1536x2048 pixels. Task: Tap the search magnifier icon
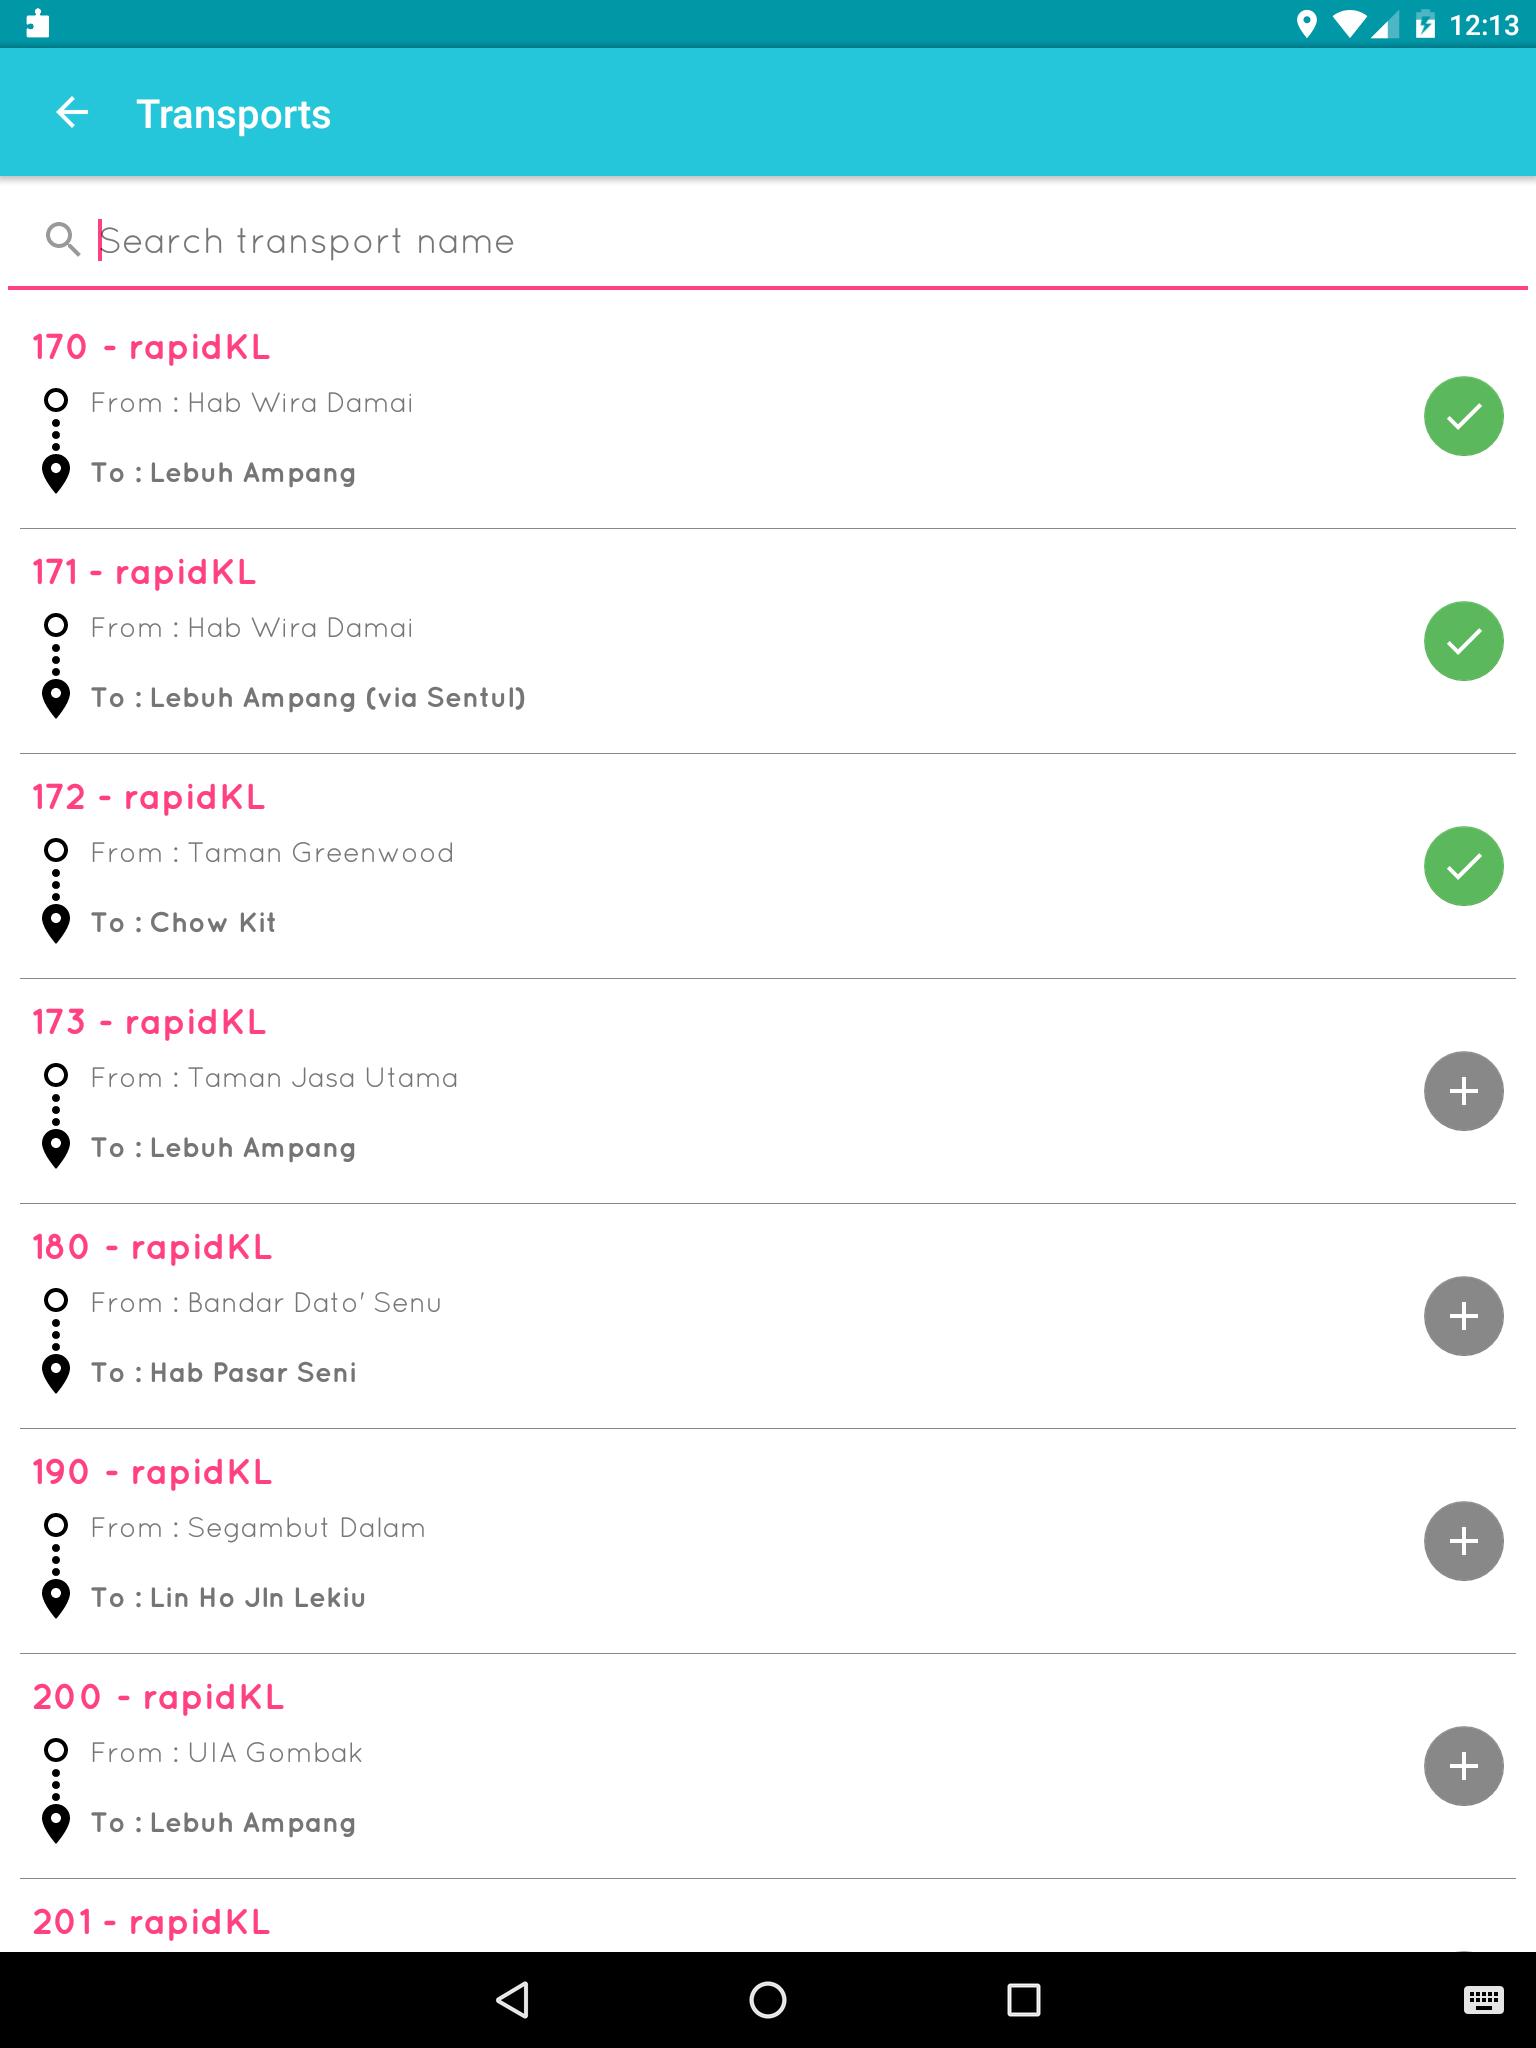tap(63, 240)
